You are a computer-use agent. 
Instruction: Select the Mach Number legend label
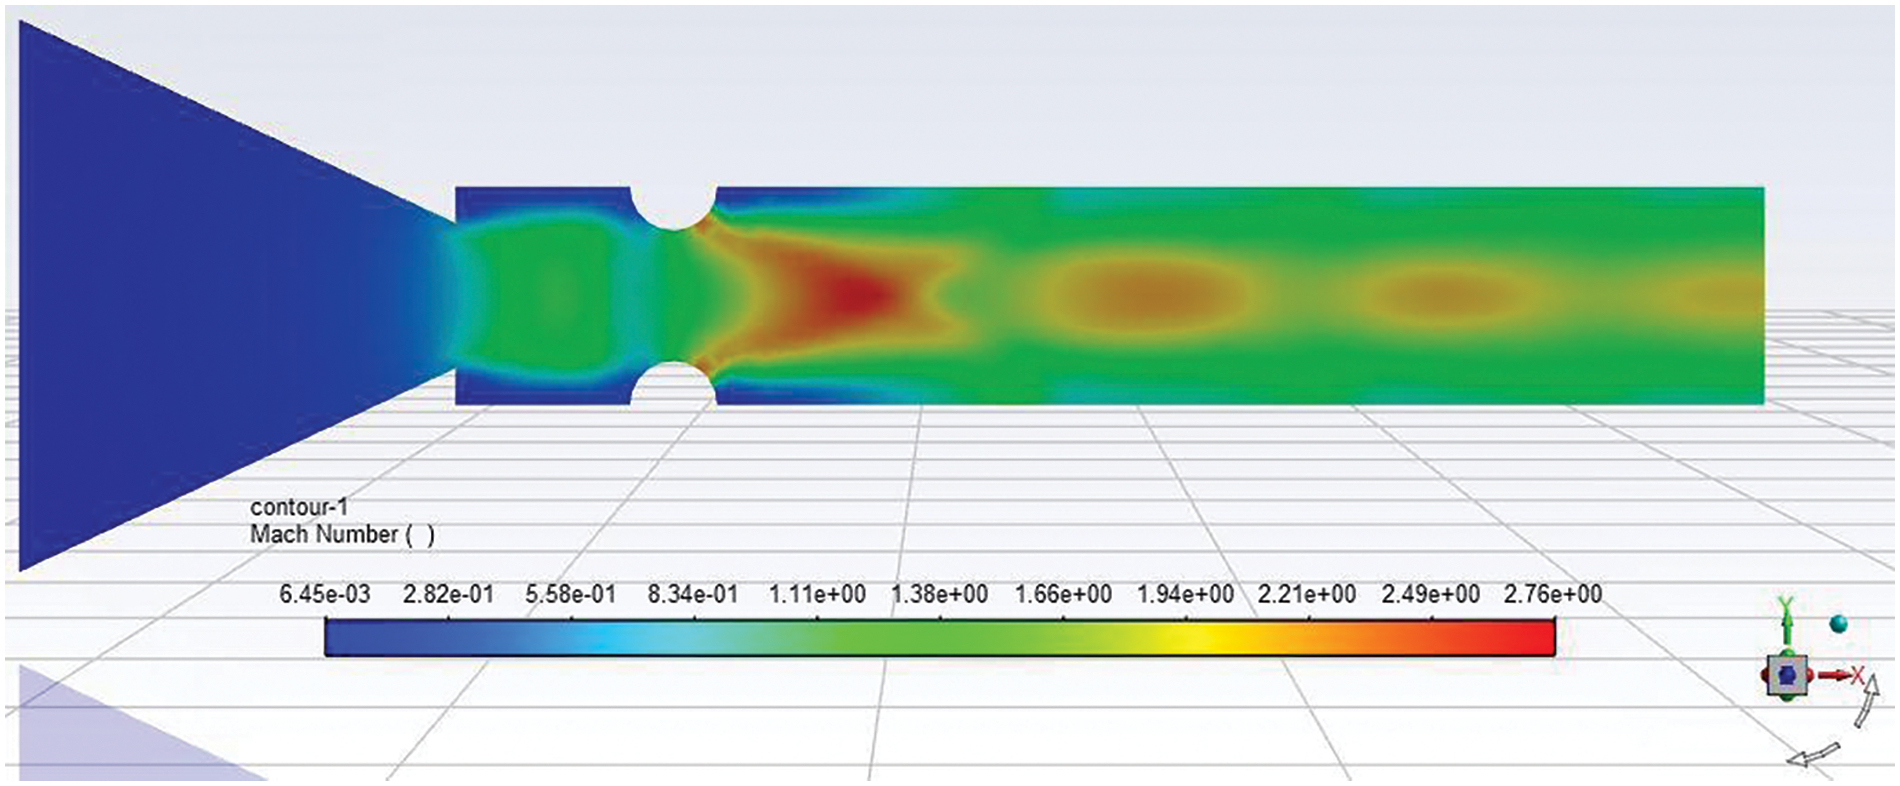click(342, 535)
